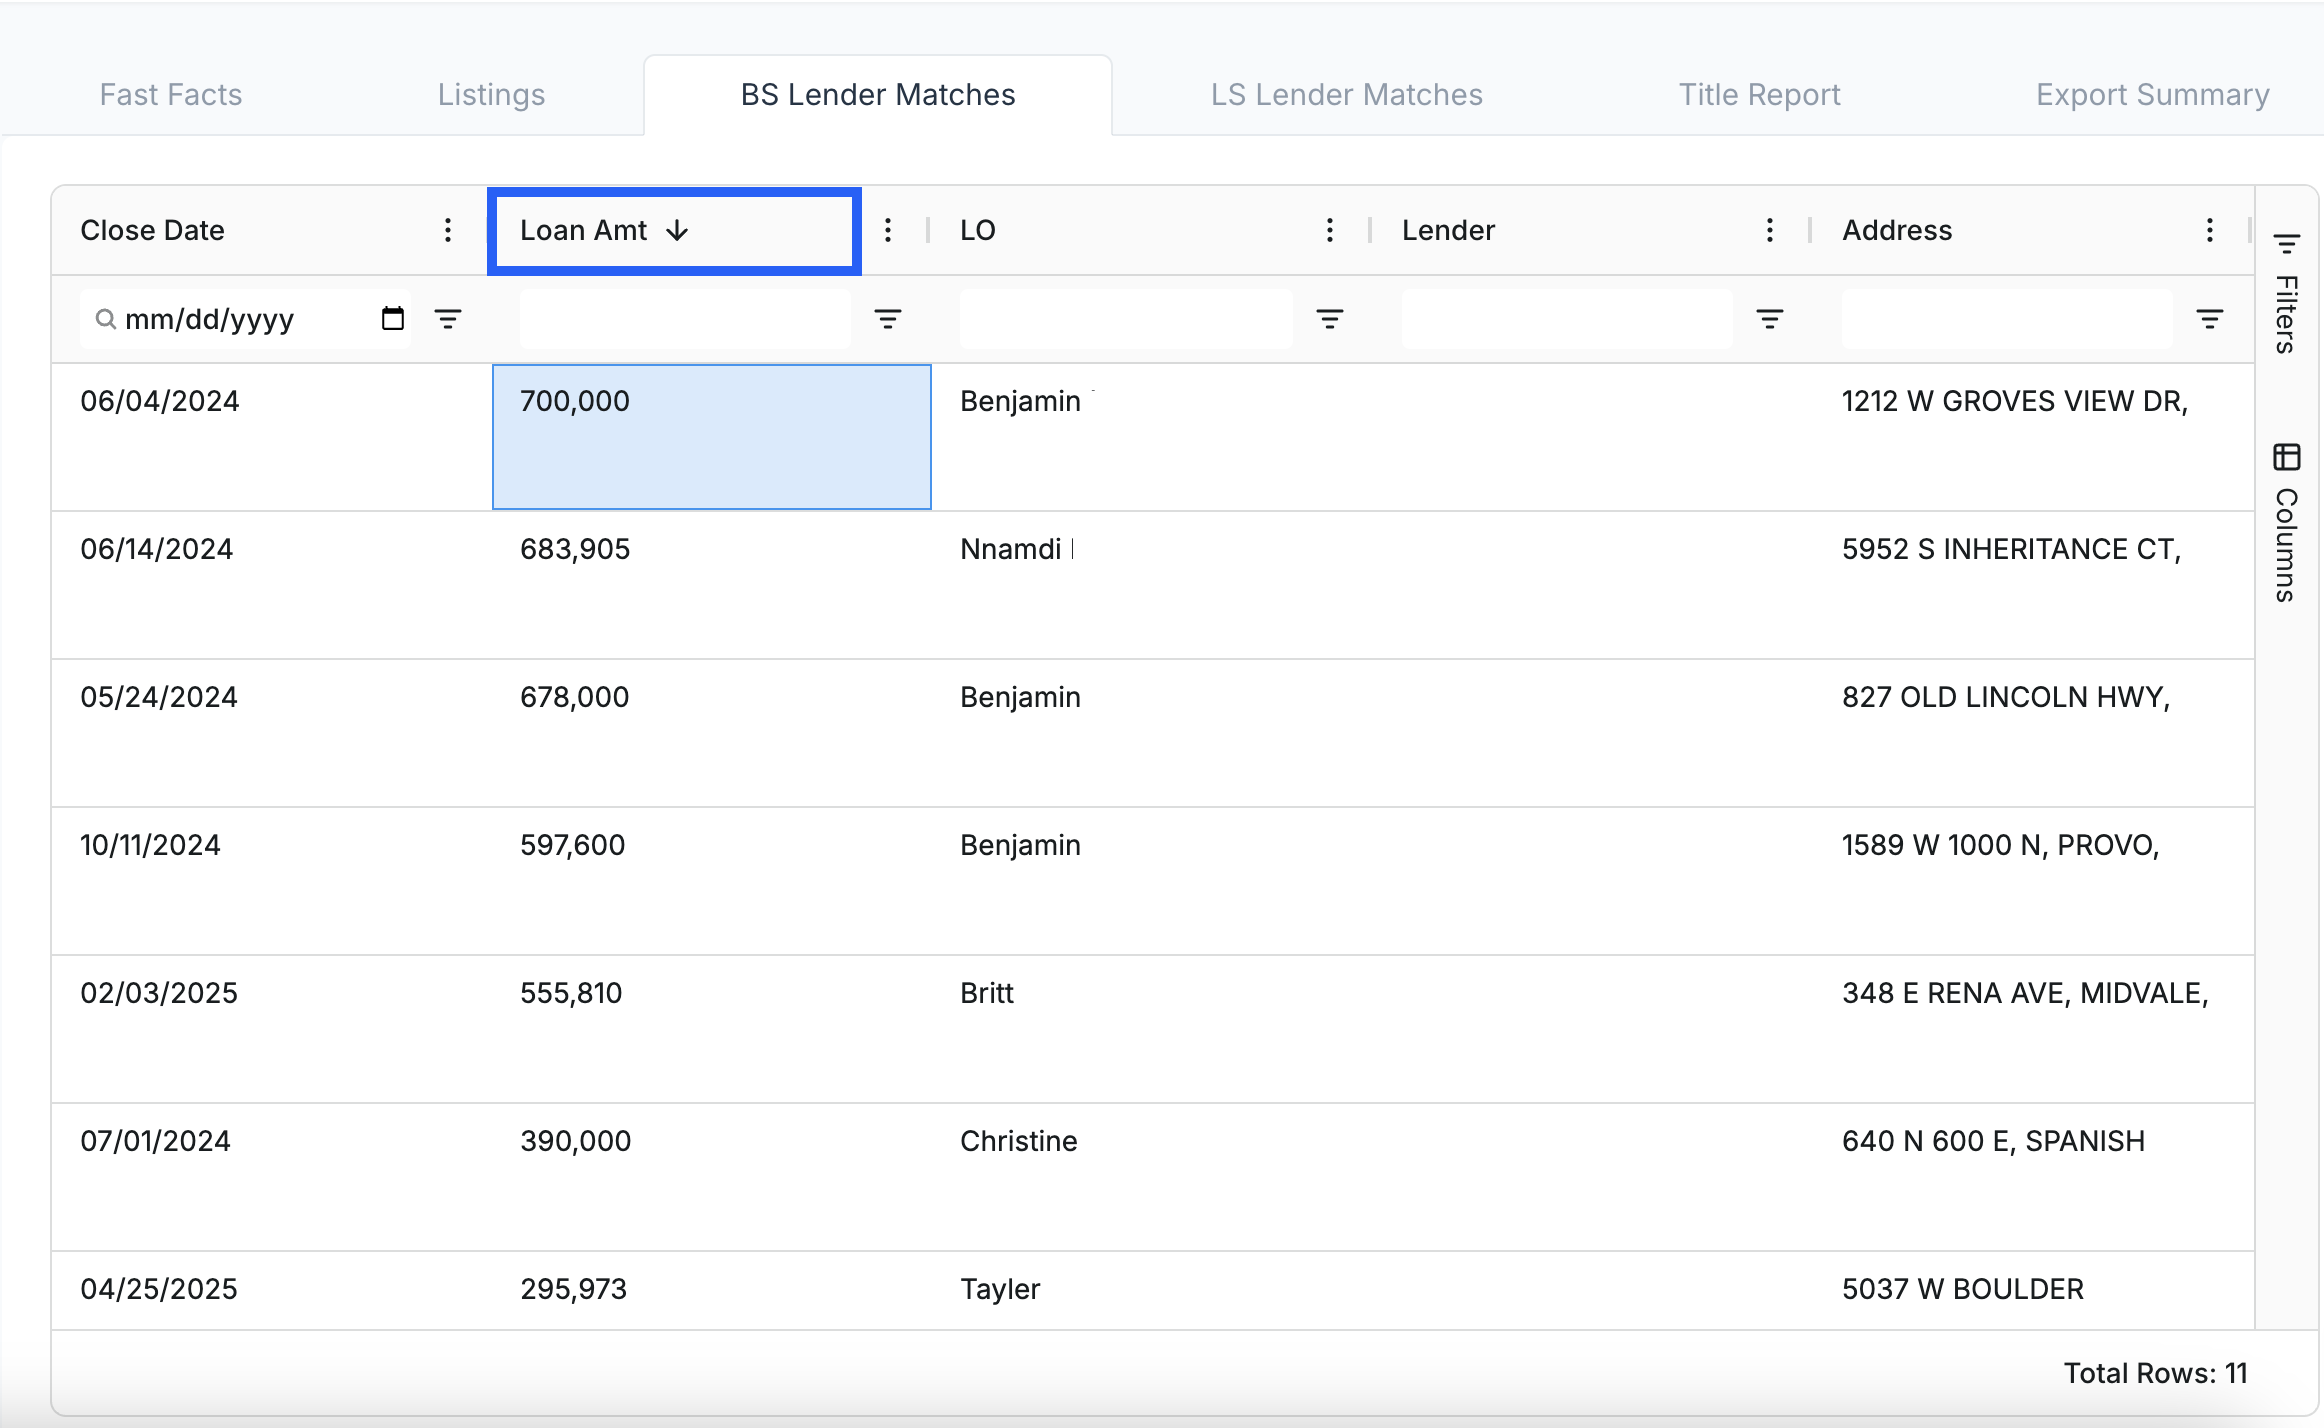Sort by Lender column header
Screen dimensions: 2324x1428
pos(1448,231)
